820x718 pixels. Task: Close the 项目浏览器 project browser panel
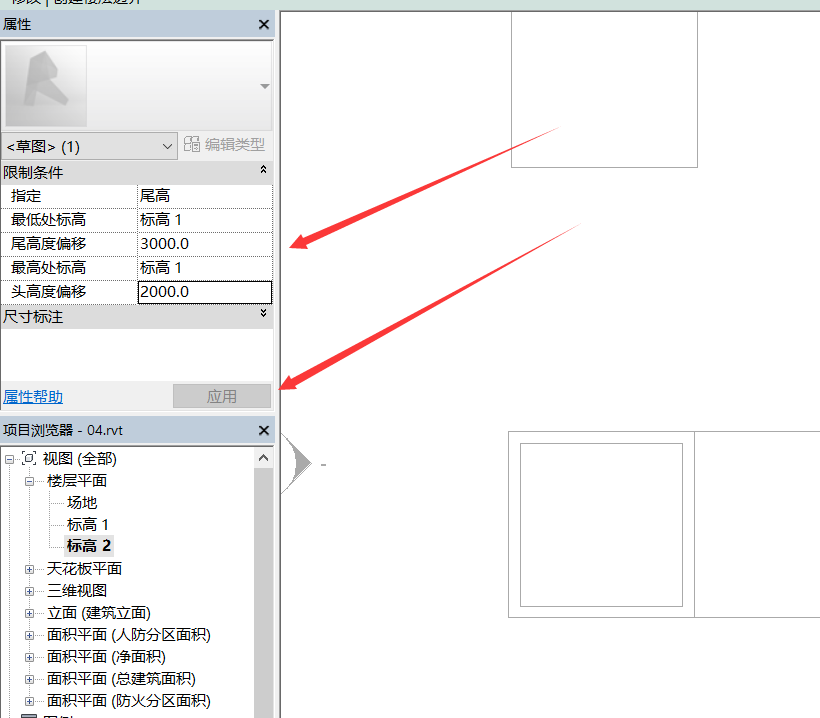coord(264,431)
